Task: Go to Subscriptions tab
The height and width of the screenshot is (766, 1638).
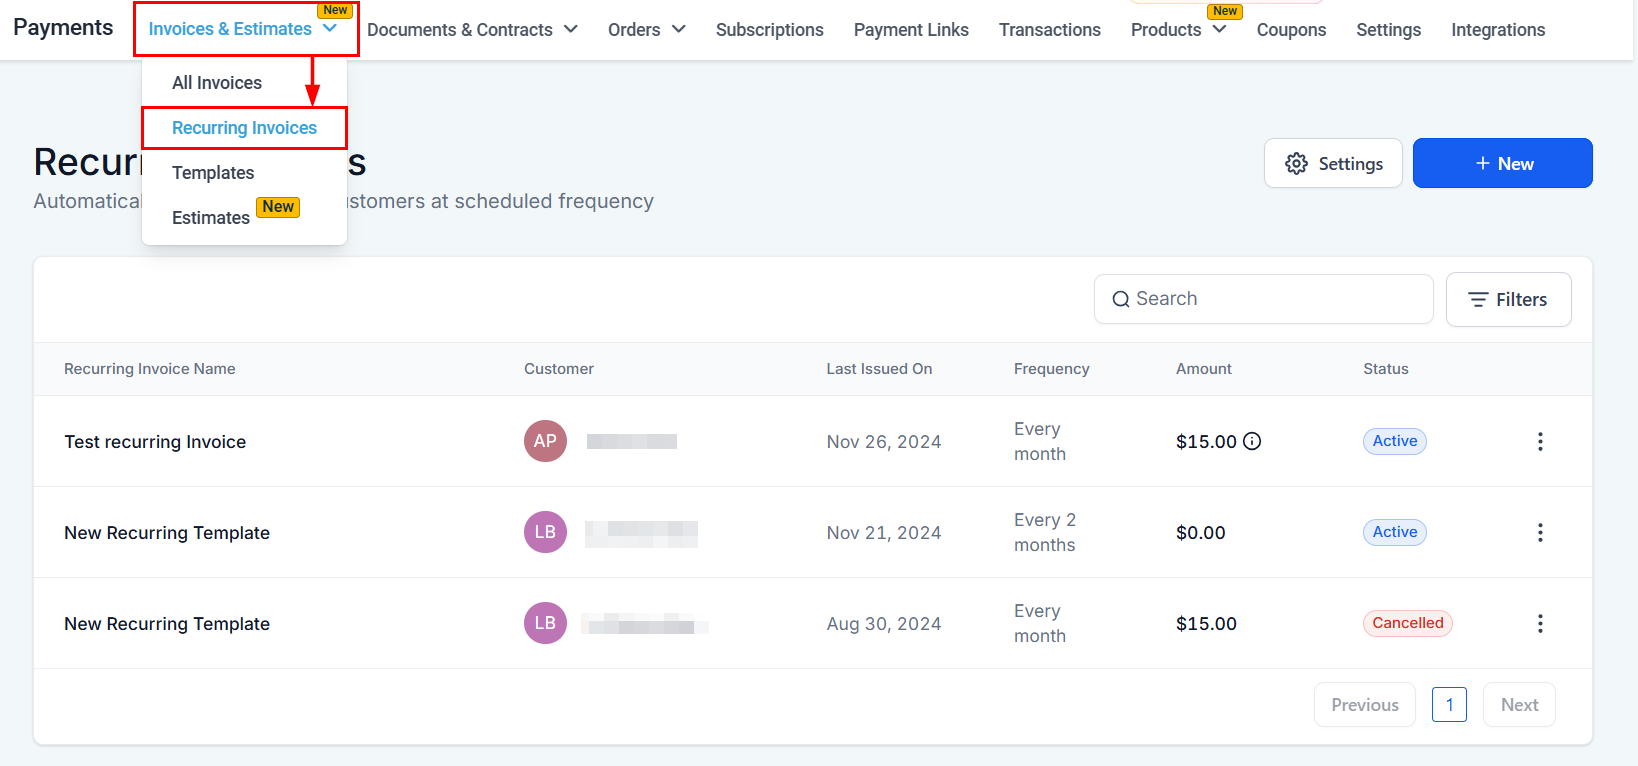Action: (770, 30)
